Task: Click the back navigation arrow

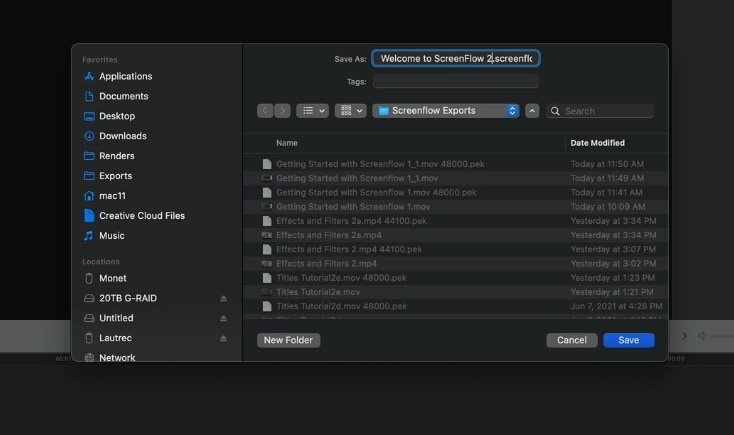Action: coord(265,111)
